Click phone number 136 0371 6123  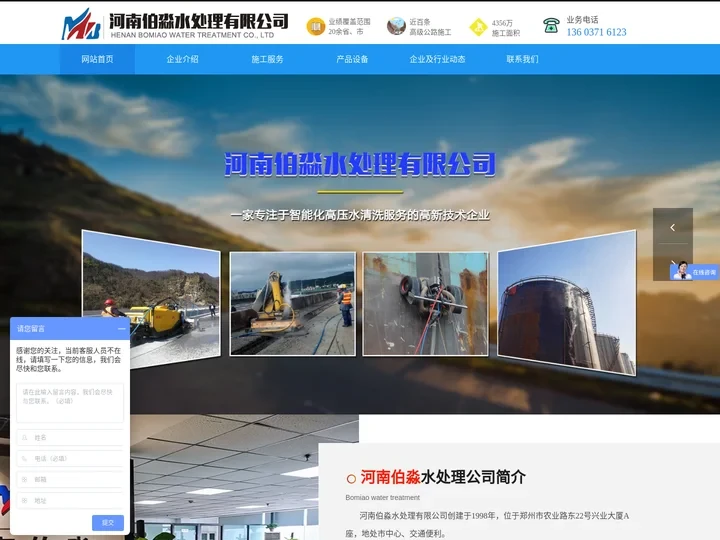(x=596, y=32)
